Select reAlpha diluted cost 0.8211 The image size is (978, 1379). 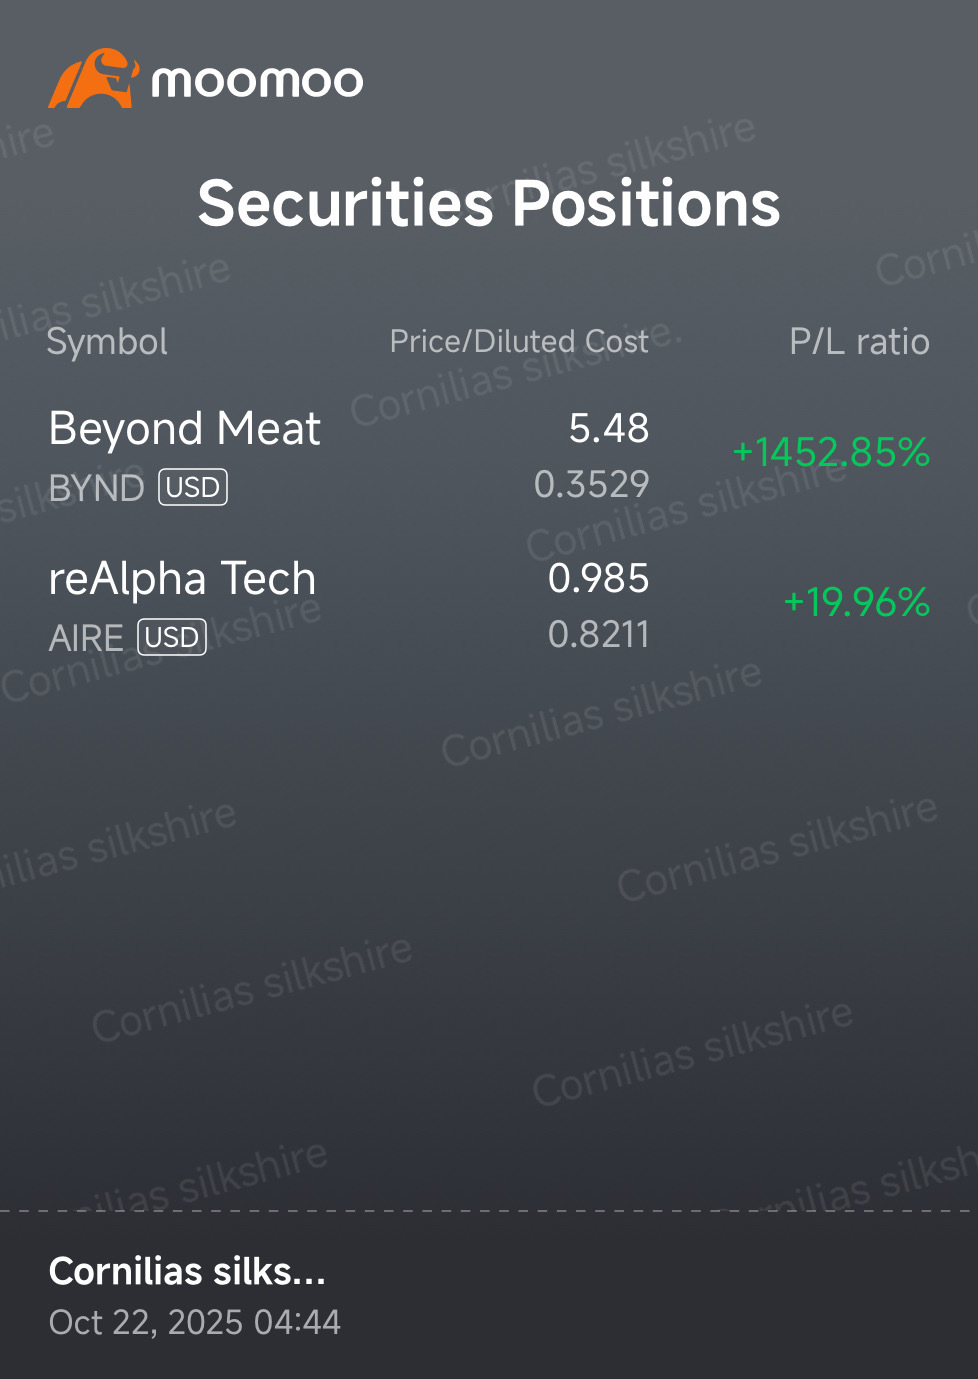click(x=598, y=634)
